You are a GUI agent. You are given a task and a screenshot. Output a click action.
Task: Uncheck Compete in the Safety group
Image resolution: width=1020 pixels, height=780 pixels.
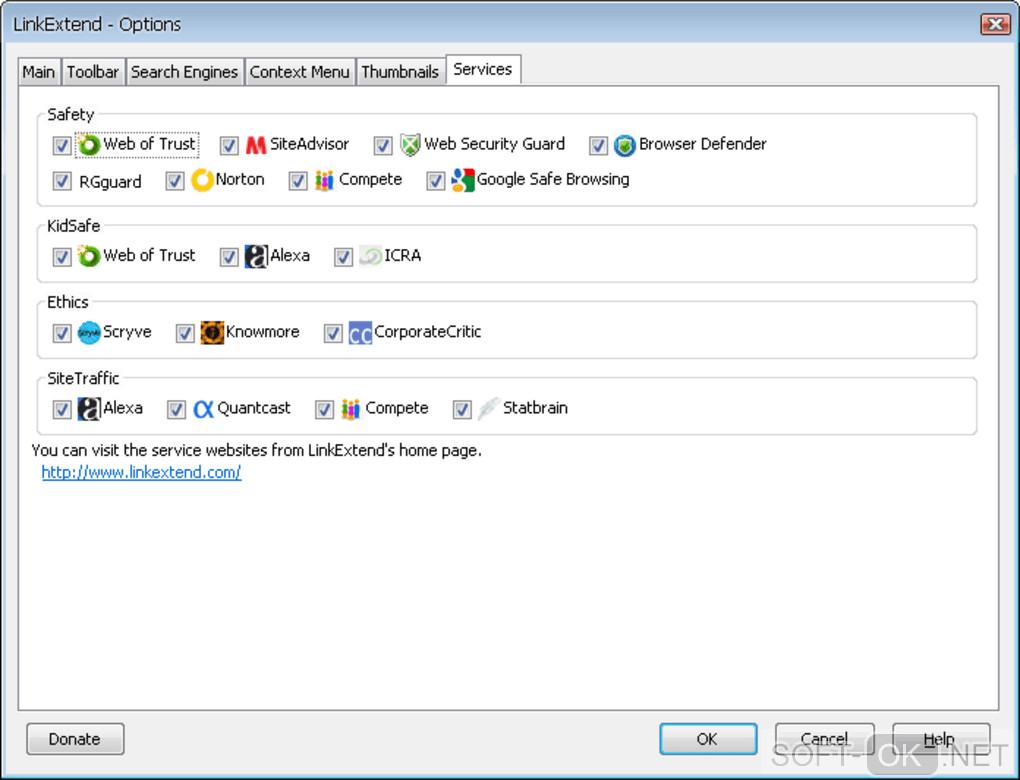tap(298, 181)
